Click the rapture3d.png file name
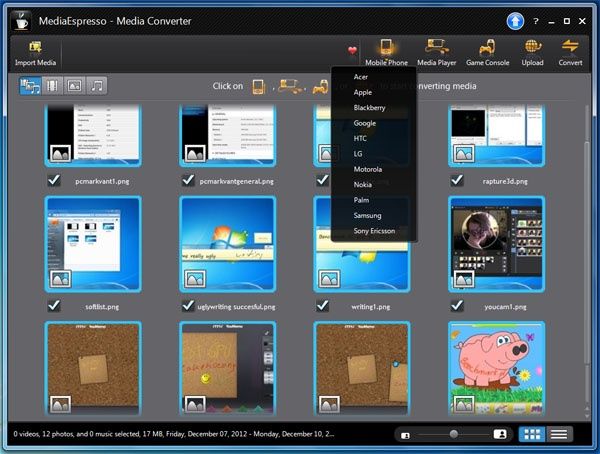Viewport: 600px width, 454px height. [505, 181]
